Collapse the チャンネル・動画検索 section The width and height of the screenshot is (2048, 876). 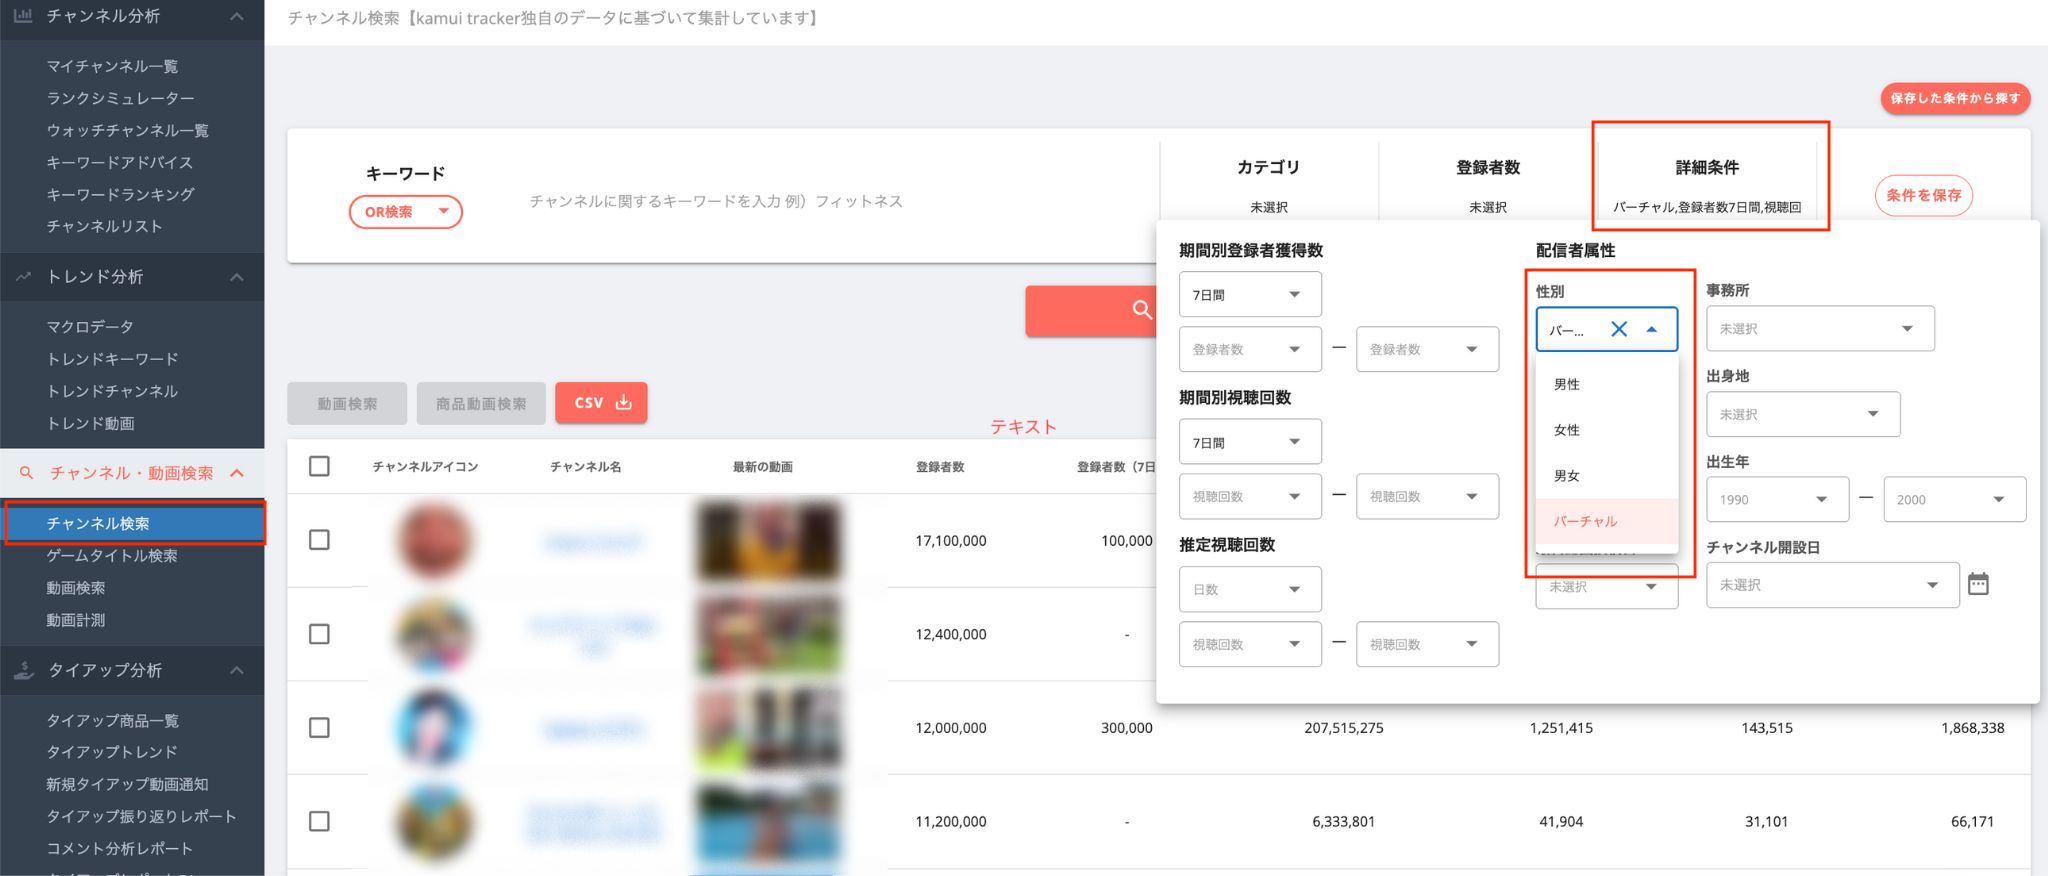tap(237, 473)
